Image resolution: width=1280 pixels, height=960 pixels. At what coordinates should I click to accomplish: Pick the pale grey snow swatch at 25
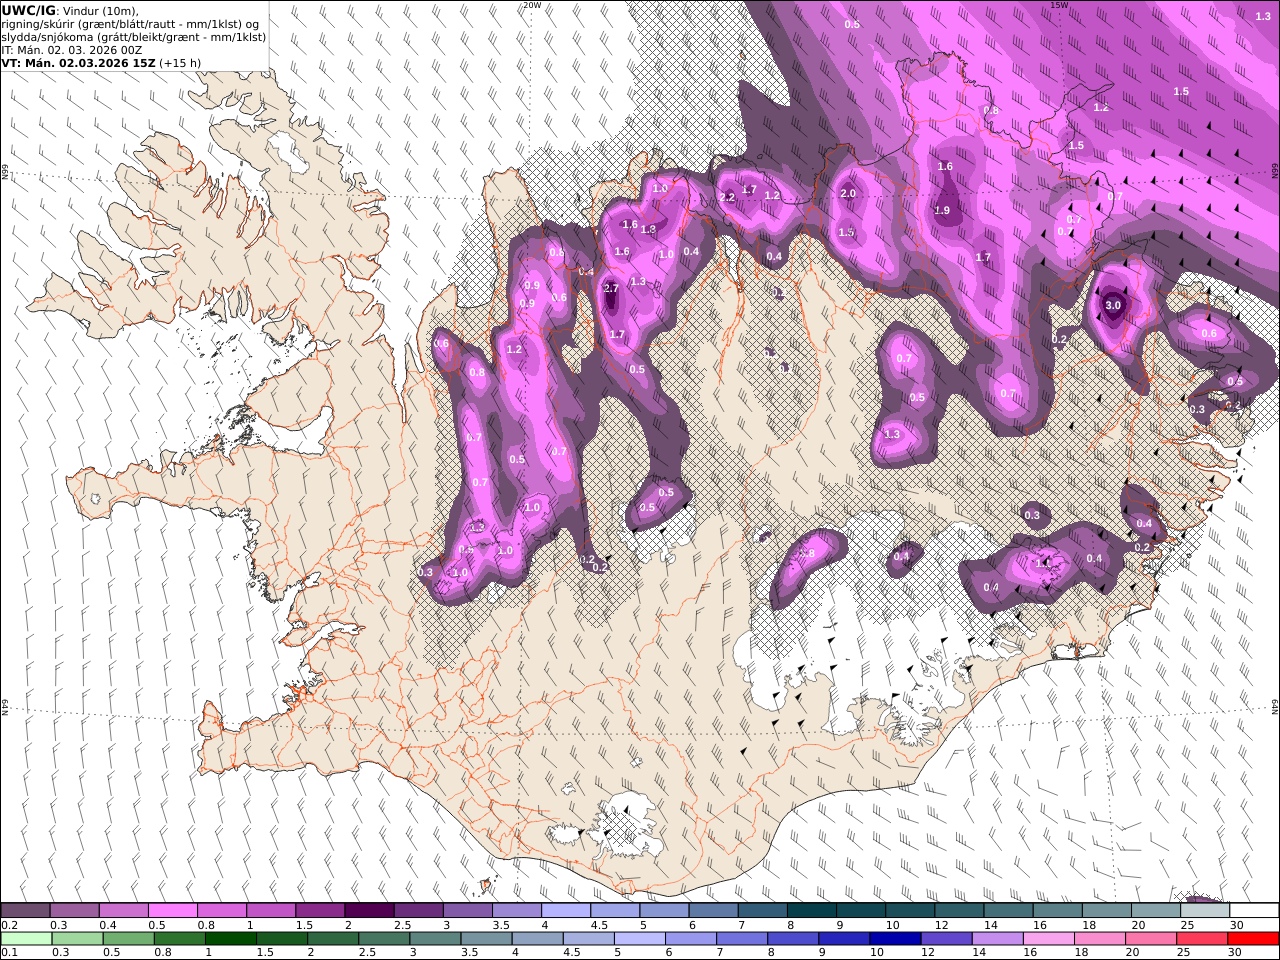pyautogui.click(x=1205, y=911)
